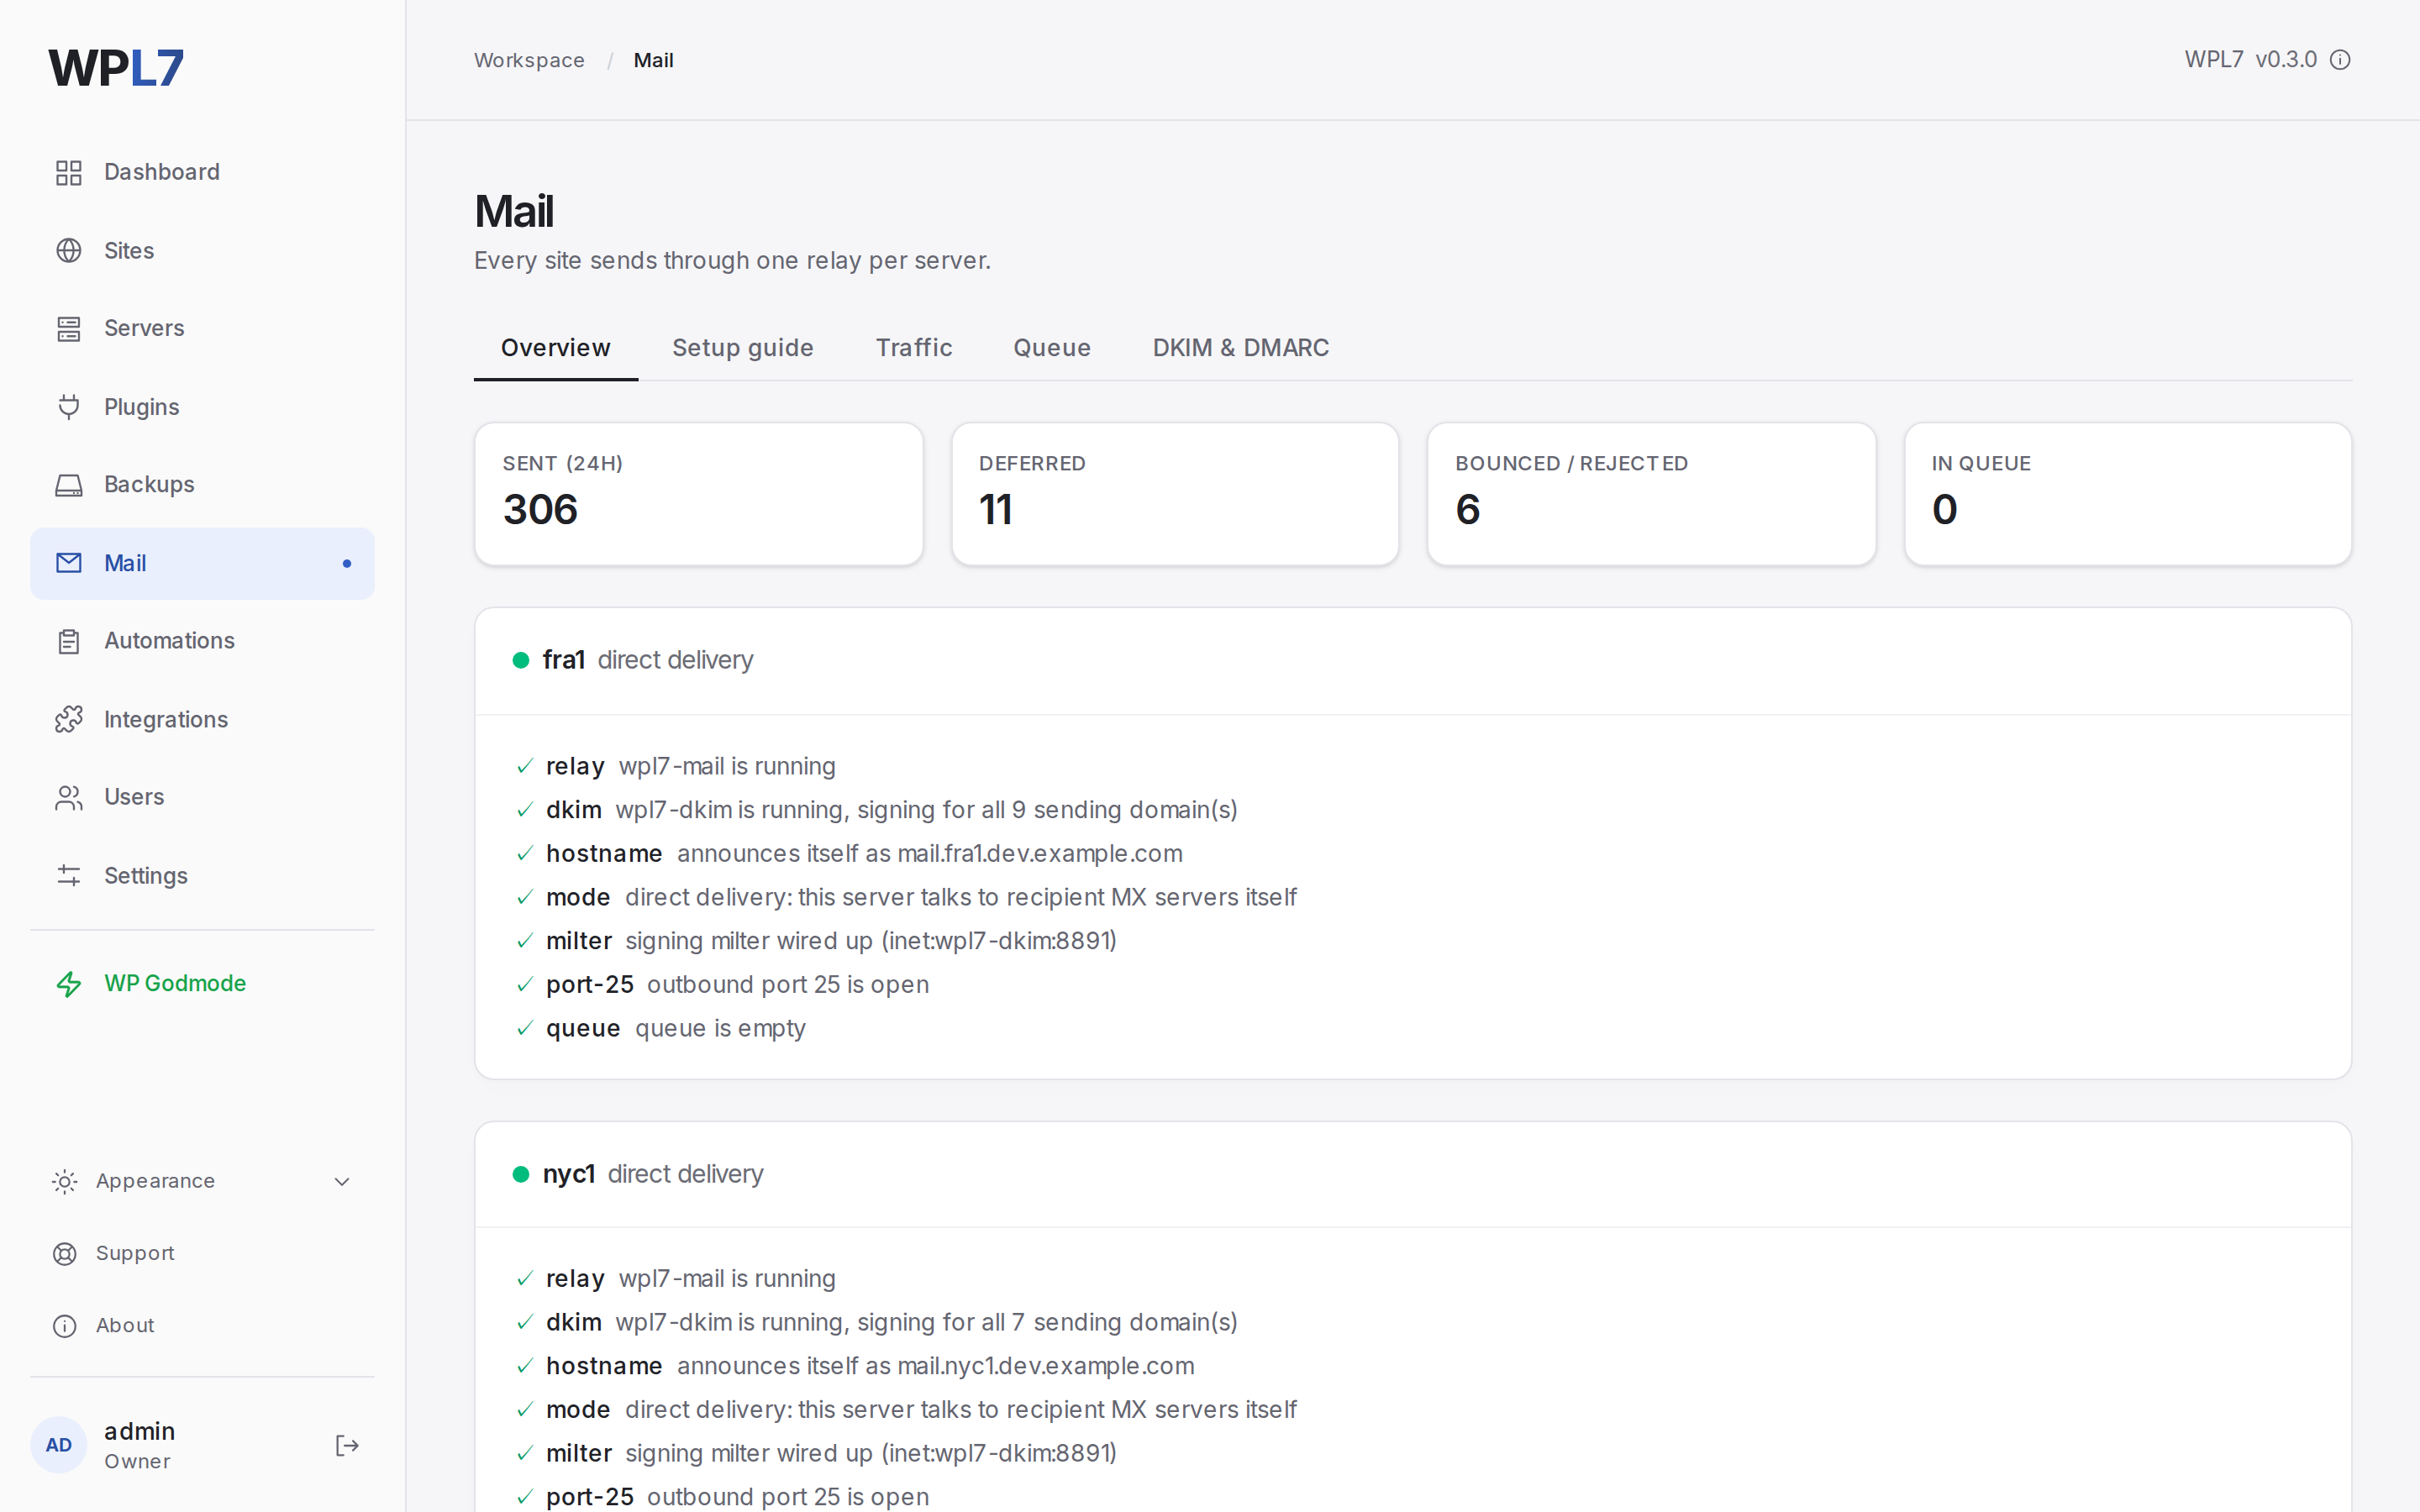Click the Sent (24h) stat card

pyautogui.click(x=699, y=494)
